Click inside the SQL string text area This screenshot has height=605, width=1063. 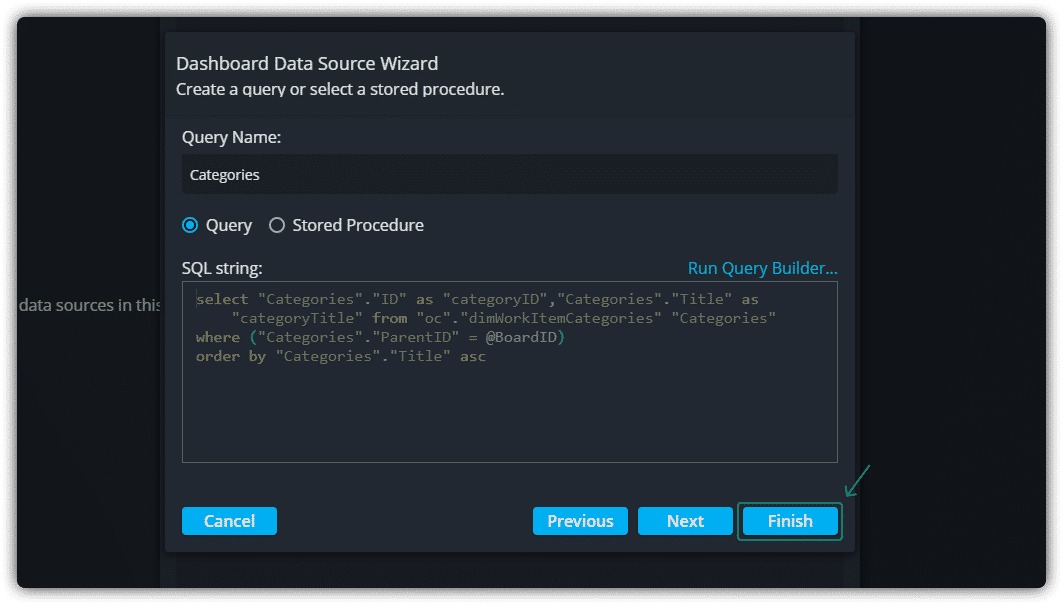pos(509,372)
